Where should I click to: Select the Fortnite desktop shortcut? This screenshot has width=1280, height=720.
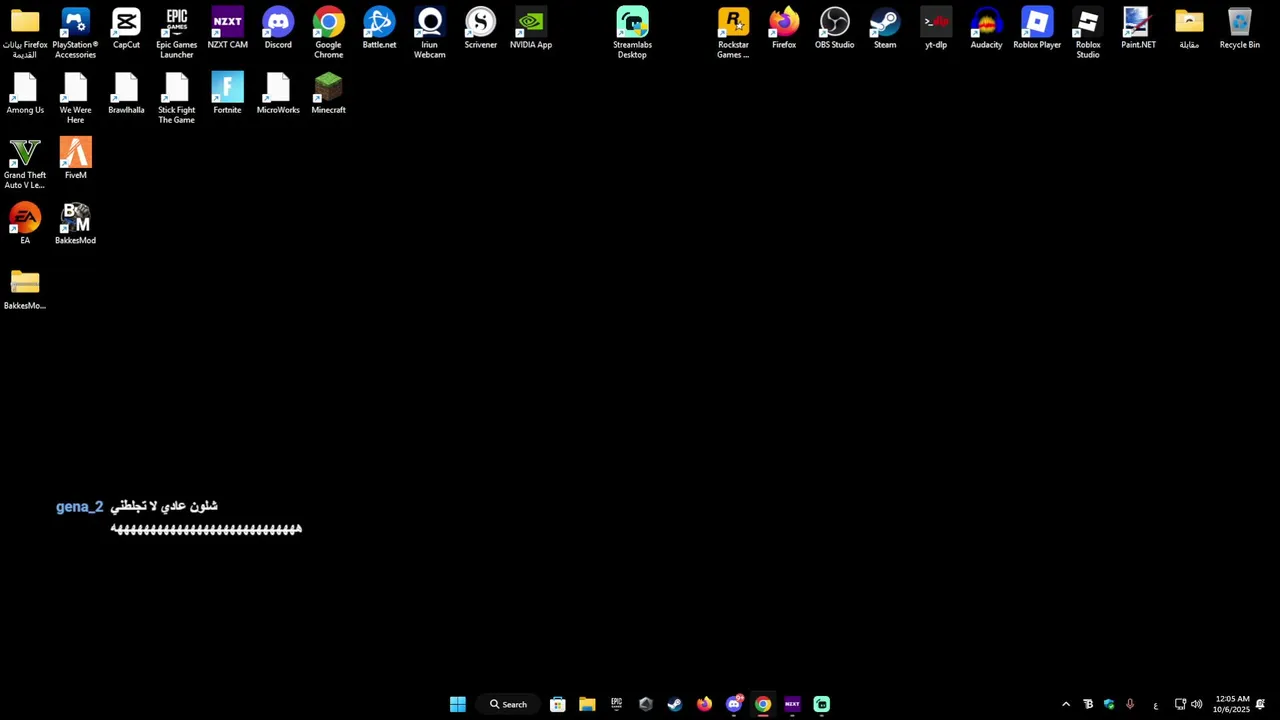pyautogui.click(x=227, y=93)
